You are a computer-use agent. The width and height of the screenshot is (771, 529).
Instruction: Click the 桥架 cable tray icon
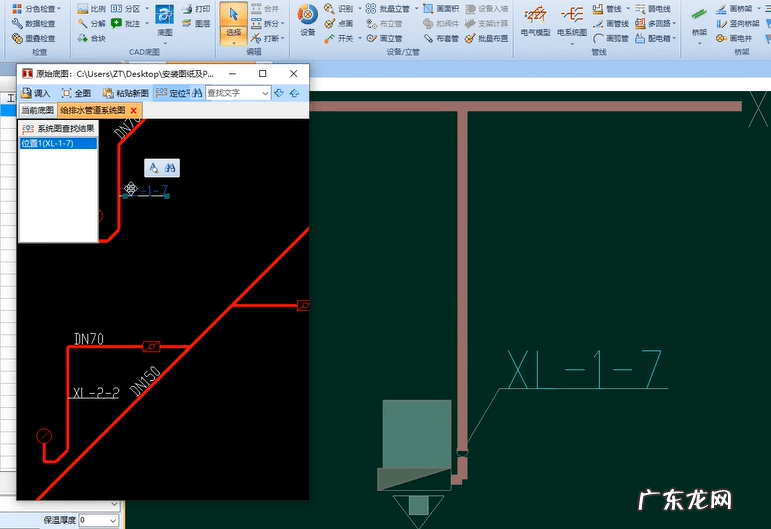click(x=698, y=20)
